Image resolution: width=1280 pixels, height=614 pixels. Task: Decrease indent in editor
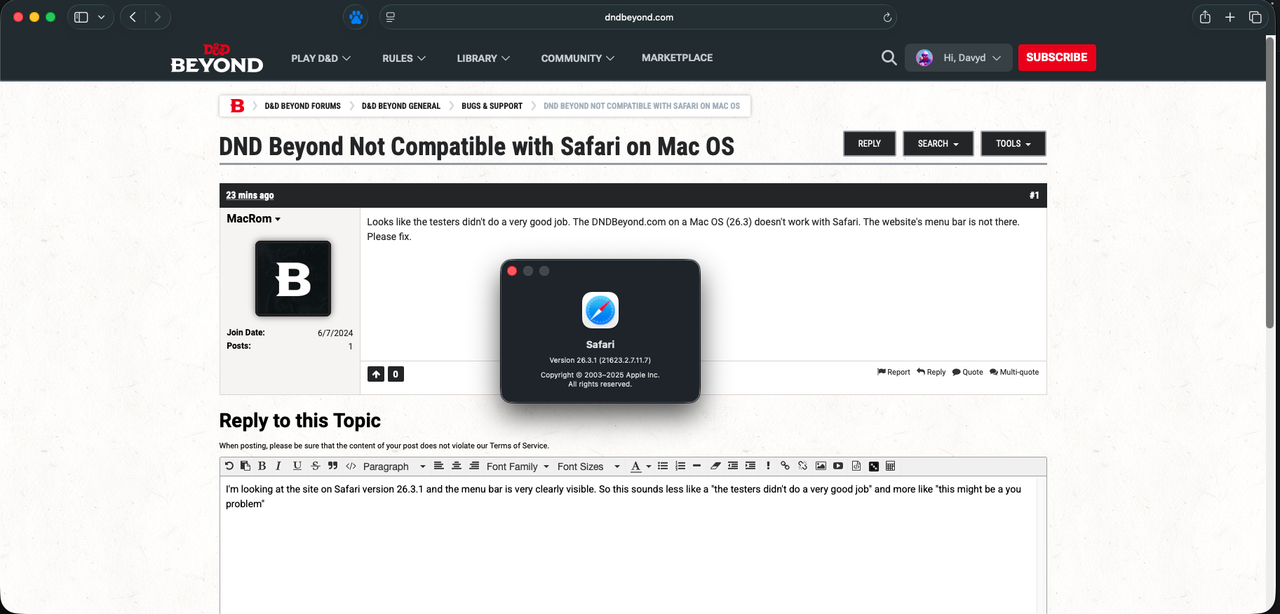pos(733,466)
